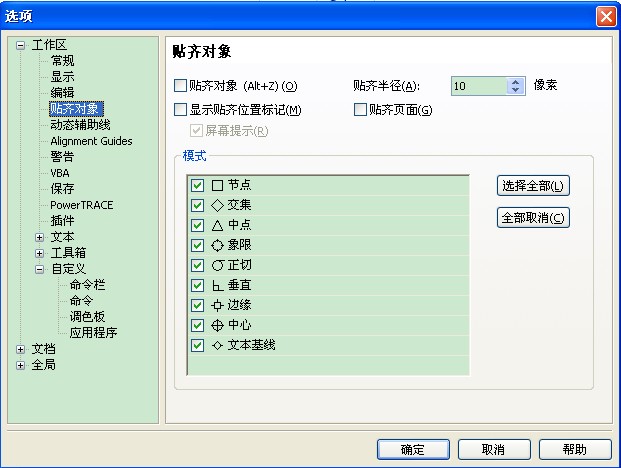
Task: Uncheck the 节点 mode checkbox
Action: point(197,185)
